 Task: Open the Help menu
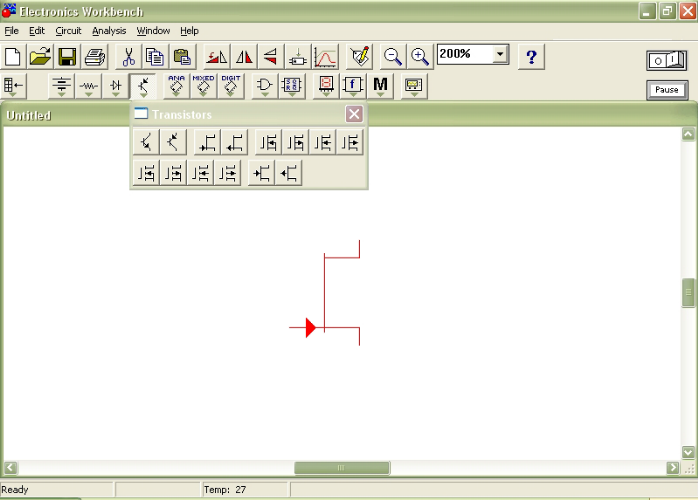[x=189, y=31]
